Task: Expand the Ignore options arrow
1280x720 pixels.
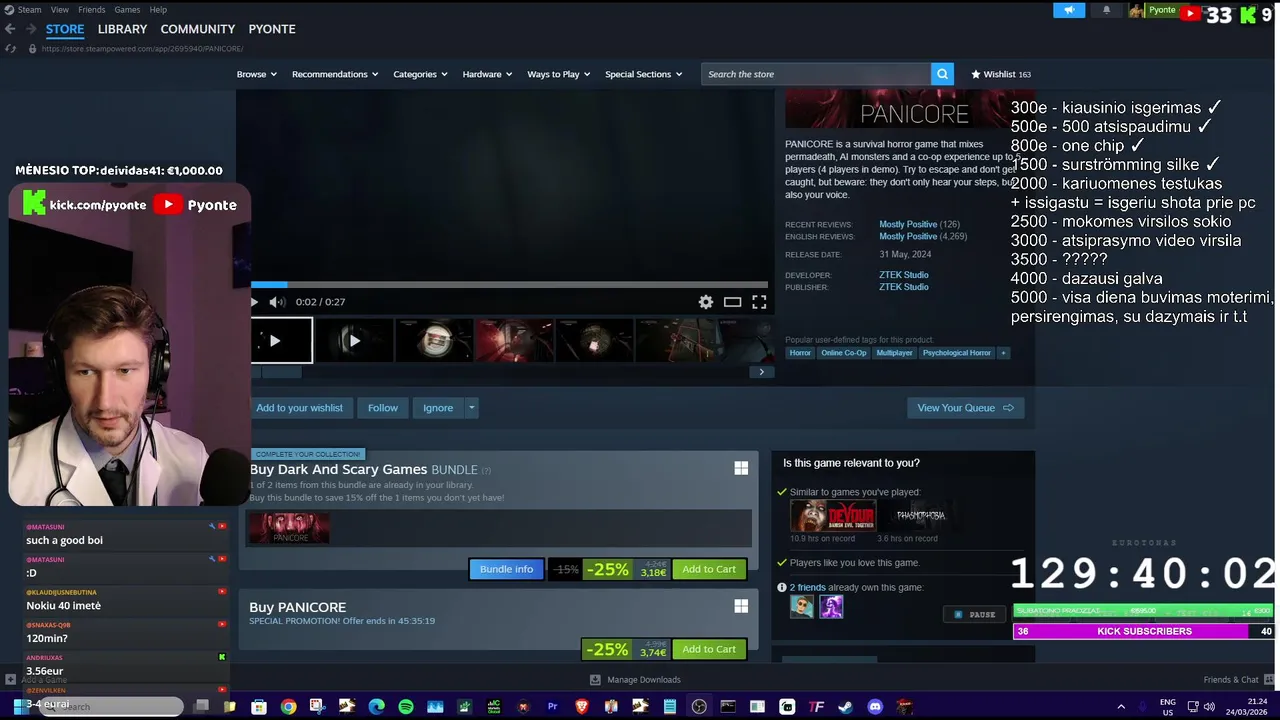Action: pos(471,408)
